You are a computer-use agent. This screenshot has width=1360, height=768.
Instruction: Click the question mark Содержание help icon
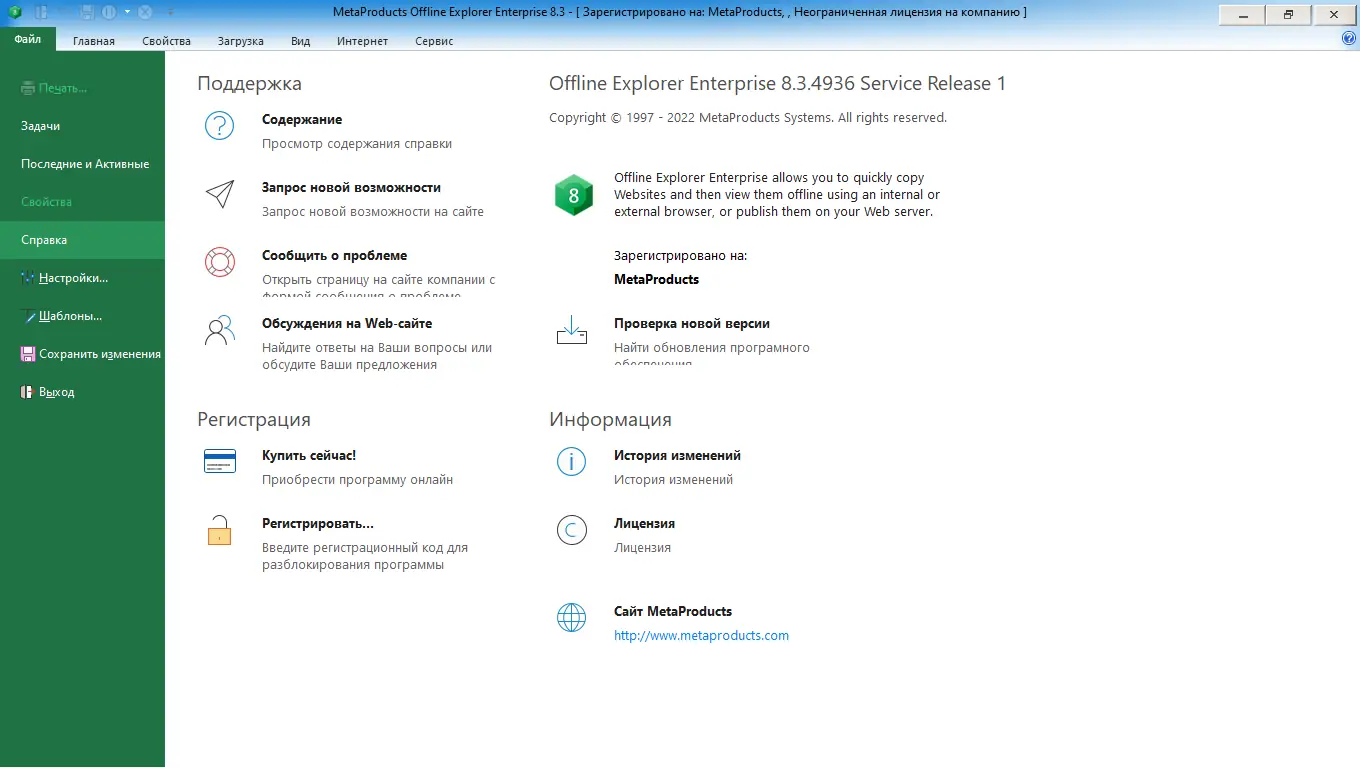(219, 126)
